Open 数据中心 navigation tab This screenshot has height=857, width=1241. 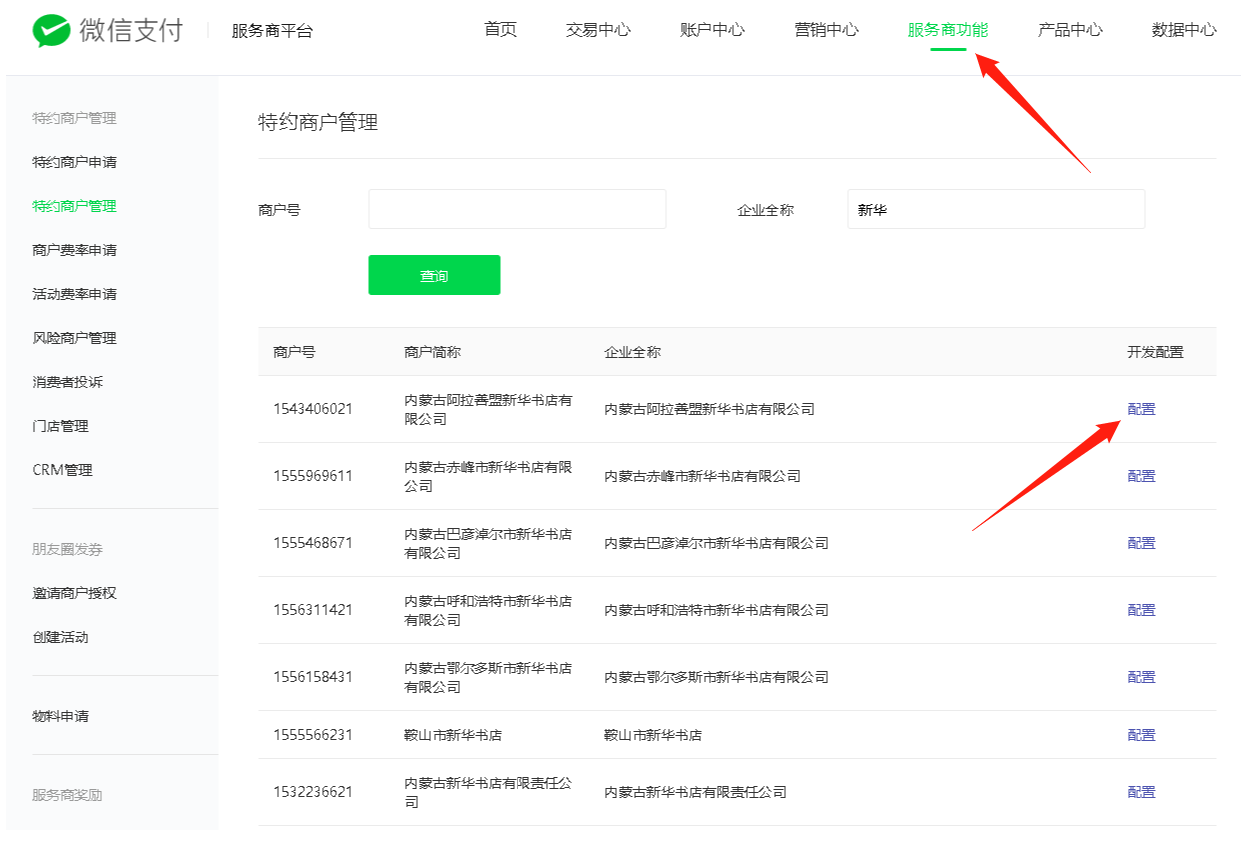(1184, 30)
